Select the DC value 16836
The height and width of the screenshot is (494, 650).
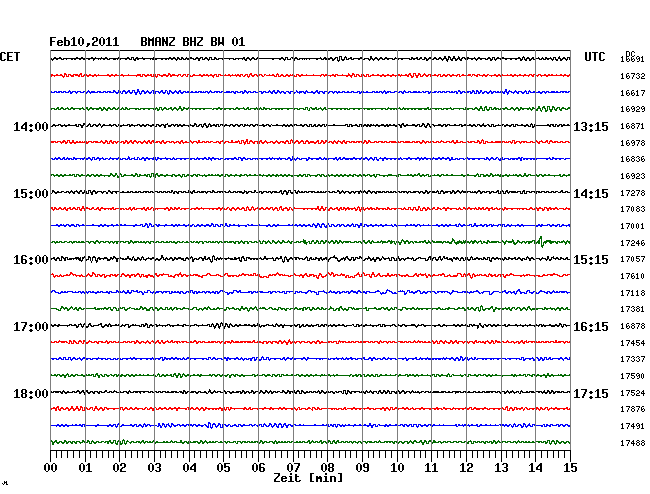633,159
